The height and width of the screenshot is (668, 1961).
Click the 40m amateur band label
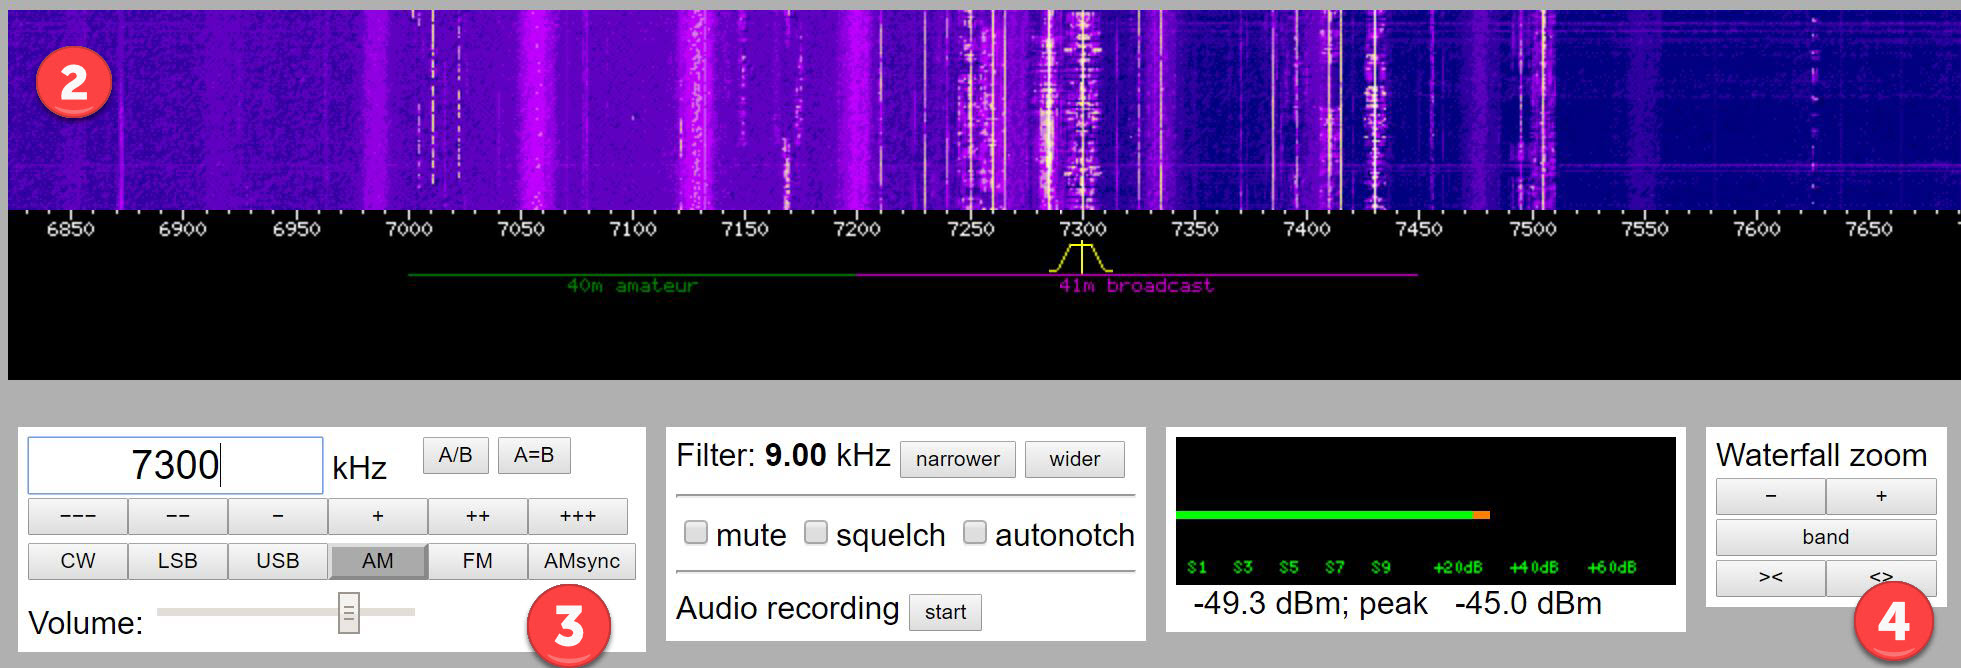pyautogui.click(x=632, y=286)
